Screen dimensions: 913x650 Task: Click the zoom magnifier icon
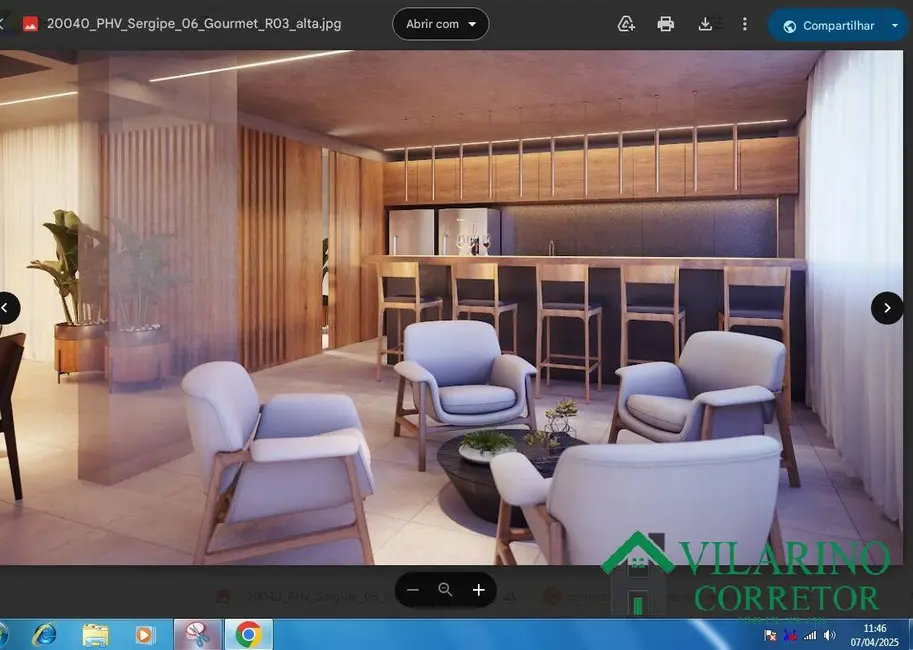click(x=443, y=588)
